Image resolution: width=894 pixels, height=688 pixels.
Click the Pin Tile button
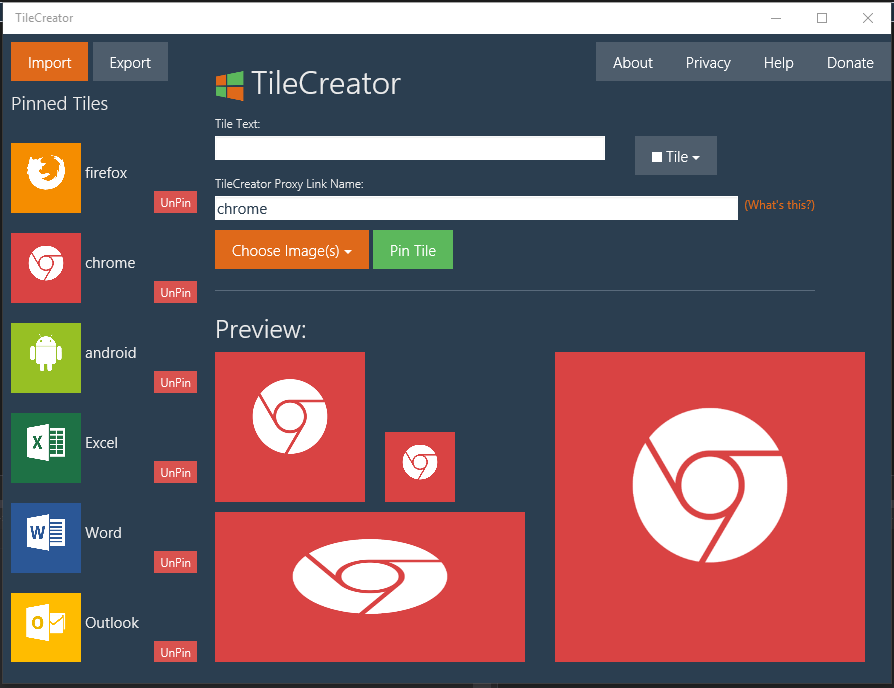[412, 249]
